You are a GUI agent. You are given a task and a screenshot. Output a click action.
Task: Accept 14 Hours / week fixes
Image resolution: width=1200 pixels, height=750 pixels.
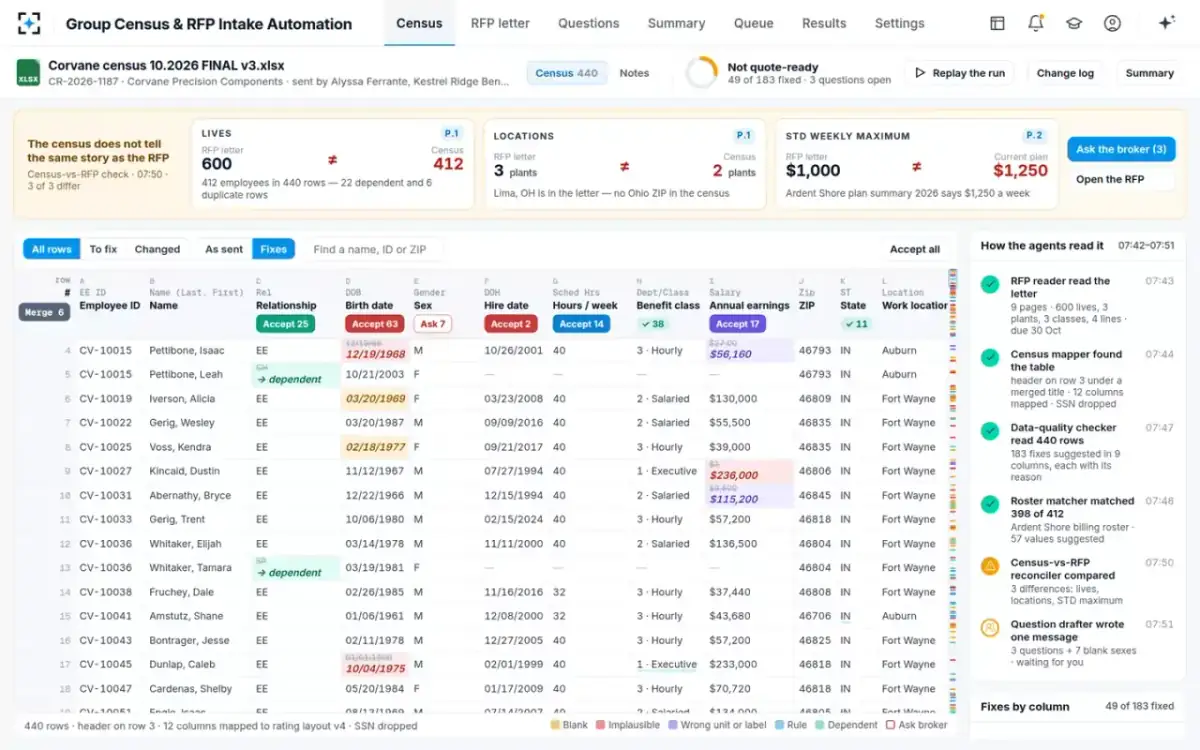[x=581, y=324]
